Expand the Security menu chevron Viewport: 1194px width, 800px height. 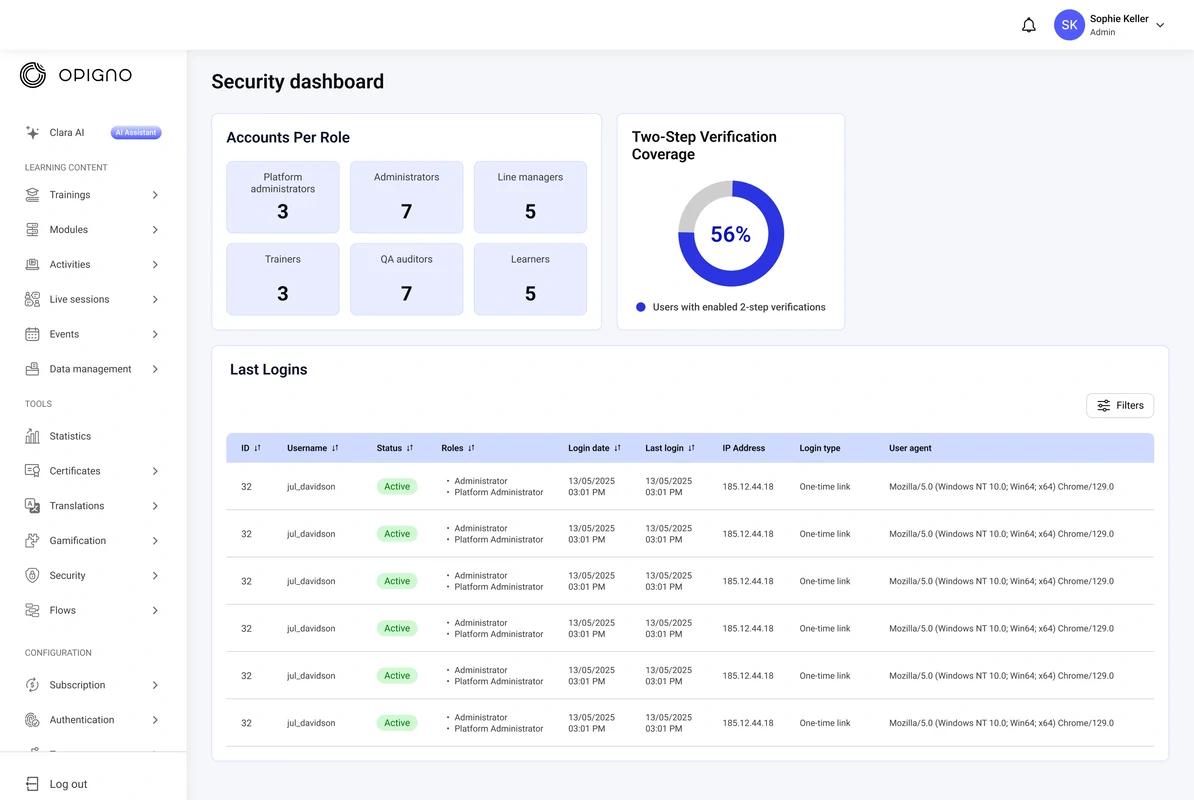[155, 575]
